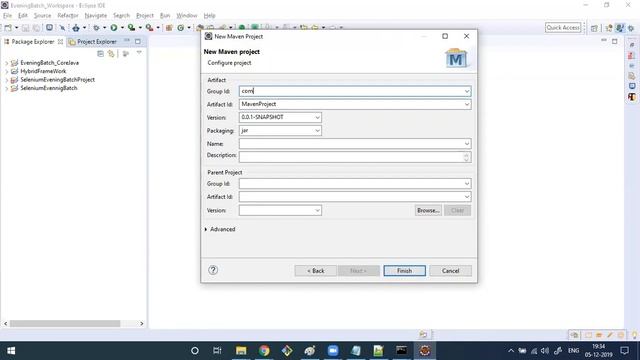Open the dialog help question mark icon
The height and width of the screenshot is (360, 640).
tap(213, 270)
